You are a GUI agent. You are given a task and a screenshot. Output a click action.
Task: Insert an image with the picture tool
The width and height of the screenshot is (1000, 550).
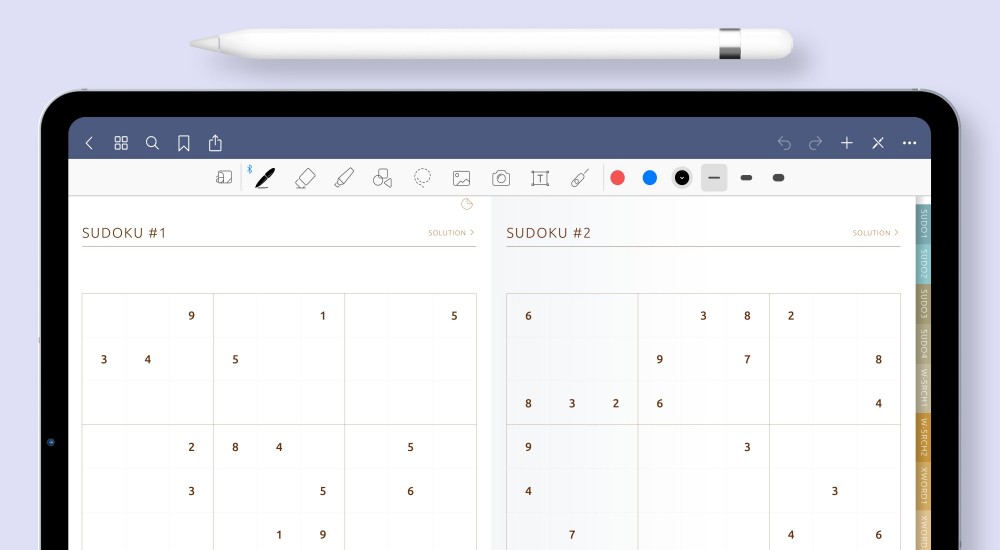coord(461,178)
